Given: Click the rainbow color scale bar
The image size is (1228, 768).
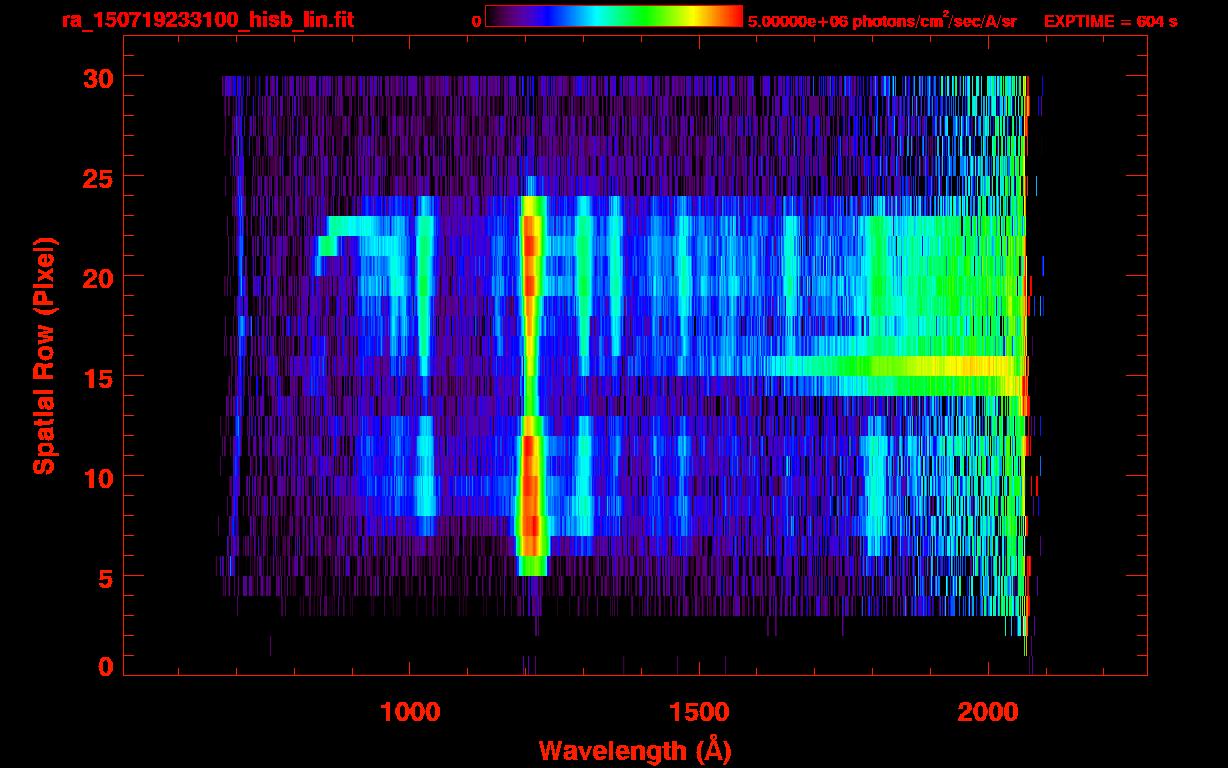Looking at the screenshot, I should click(614, 16).
